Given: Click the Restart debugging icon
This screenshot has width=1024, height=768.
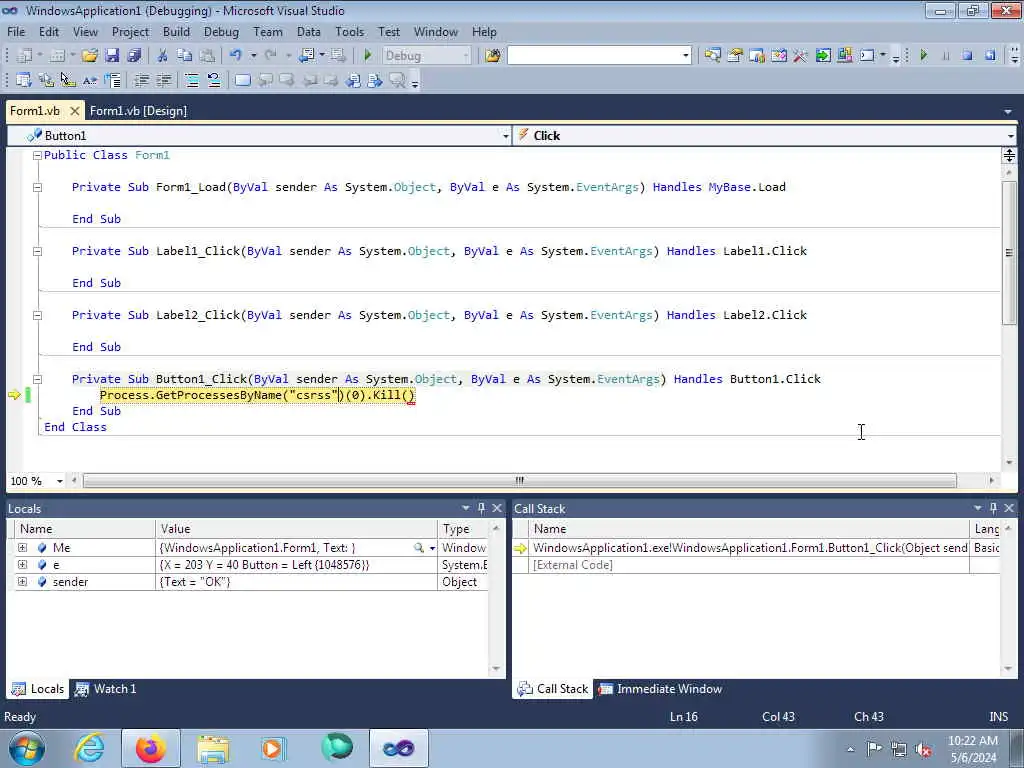Looking at the screenshot, I should (990, 56).
